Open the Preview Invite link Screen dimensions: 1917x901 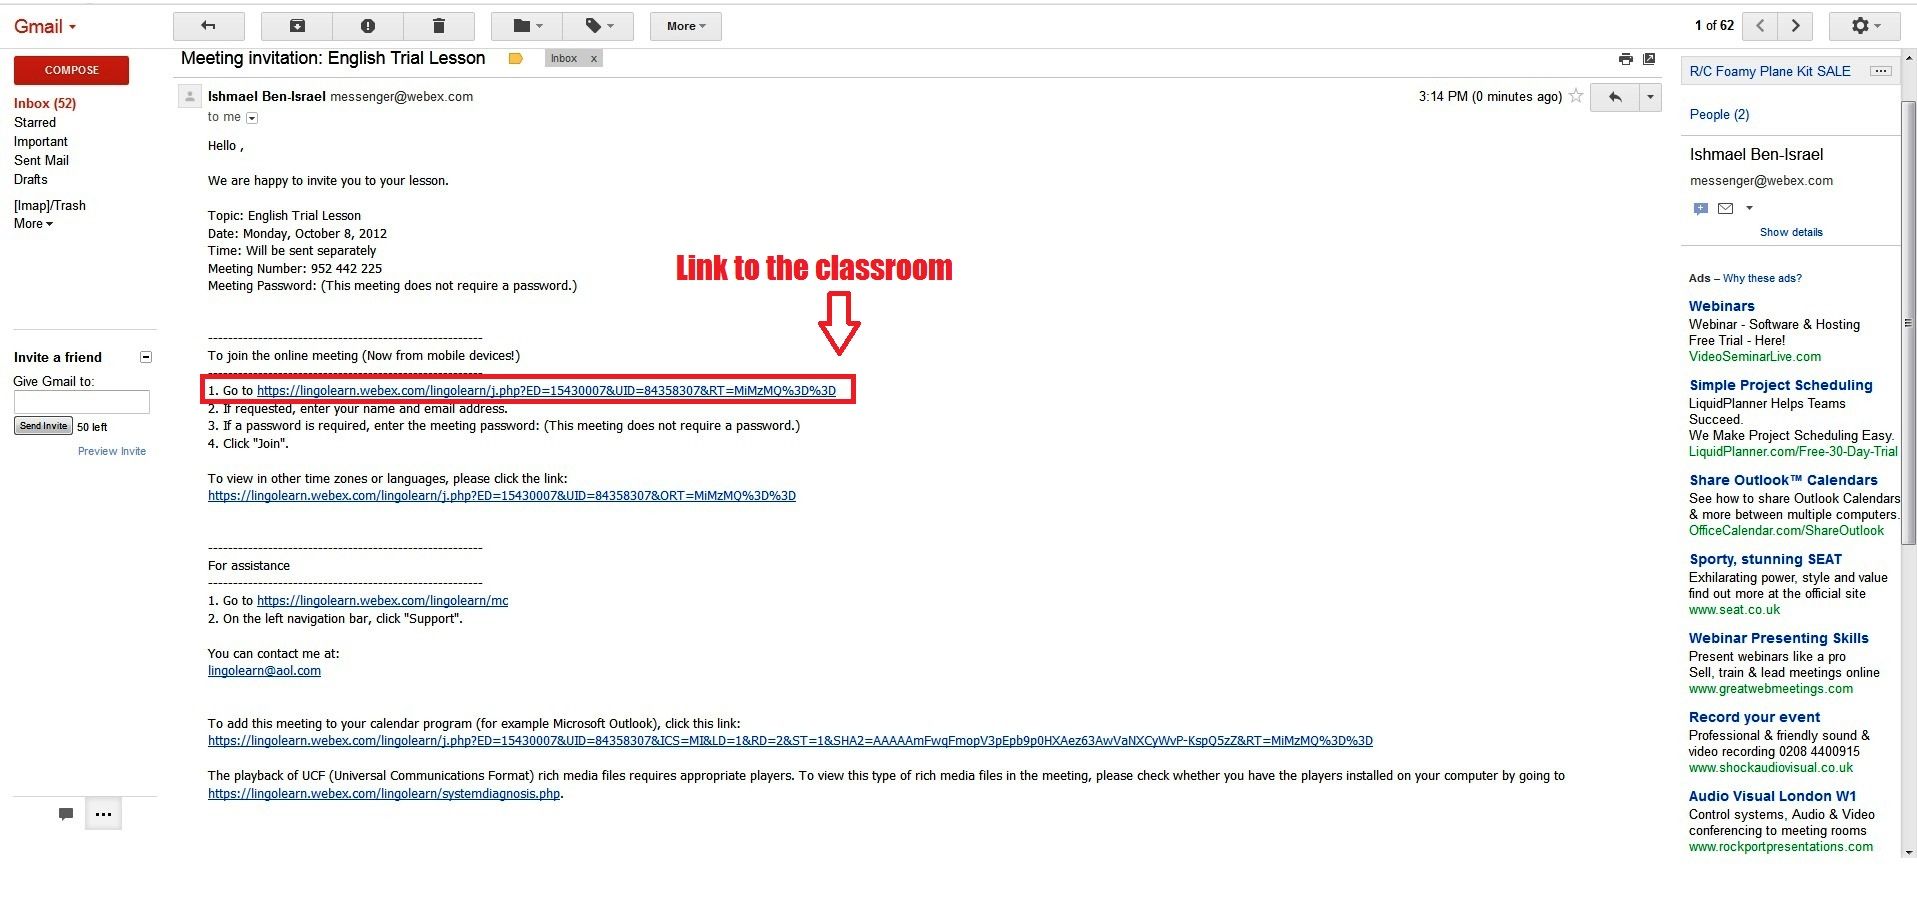[x=112, y=451]
